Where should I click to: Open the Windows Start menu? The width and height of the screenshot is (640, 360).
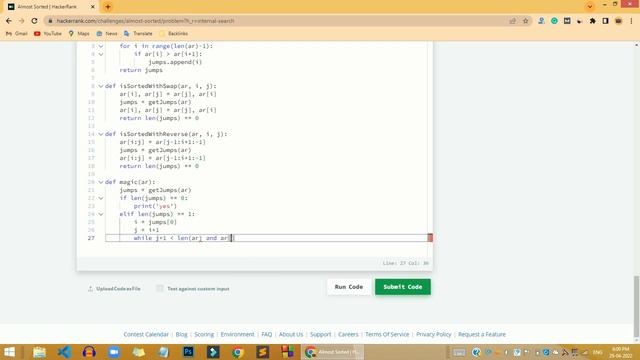[x=9, y=352]
